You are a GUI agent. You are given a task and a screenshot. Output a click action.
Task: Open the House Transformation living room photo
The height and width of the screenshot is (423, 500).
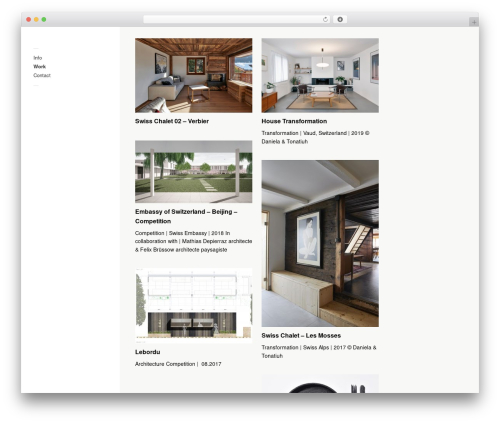pos(320,75)
